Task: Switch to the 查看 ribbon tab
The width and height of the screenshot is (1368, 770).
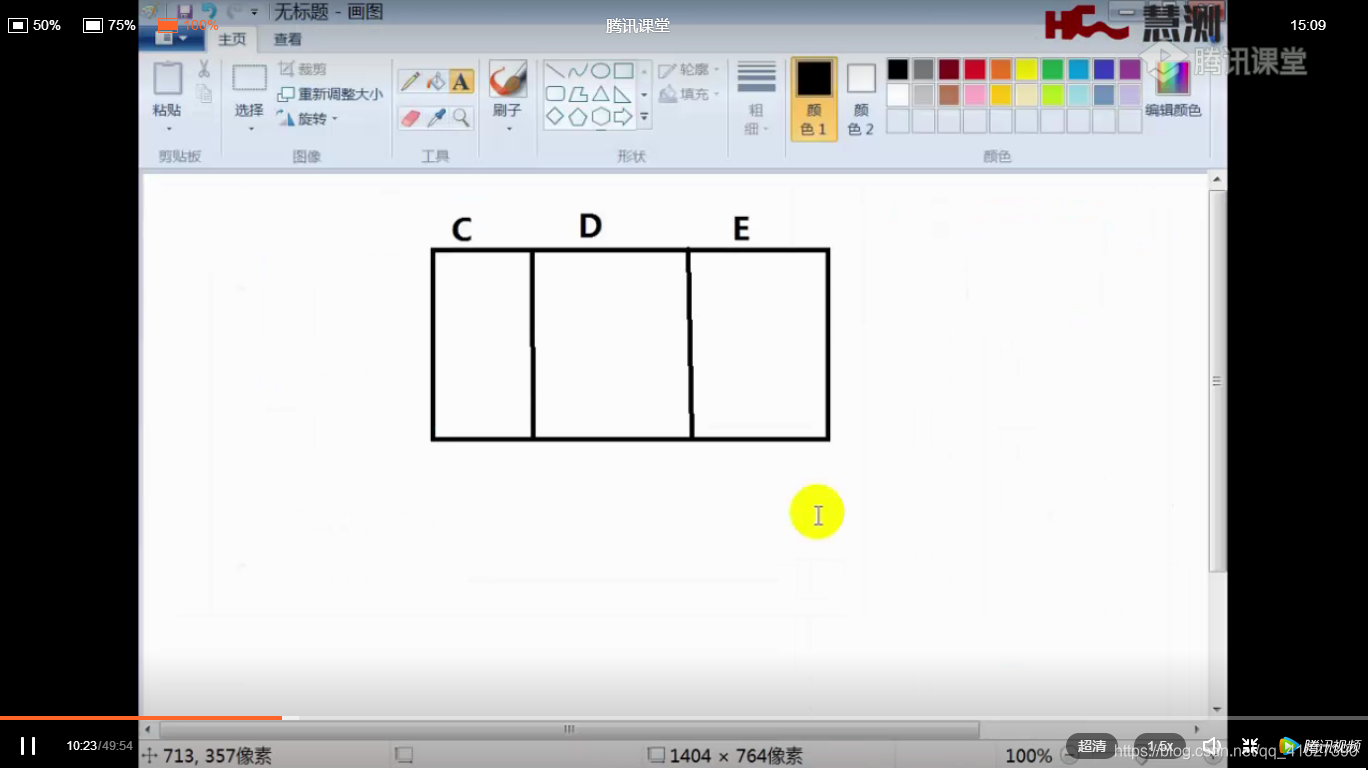Action: [x=286, y=39]
